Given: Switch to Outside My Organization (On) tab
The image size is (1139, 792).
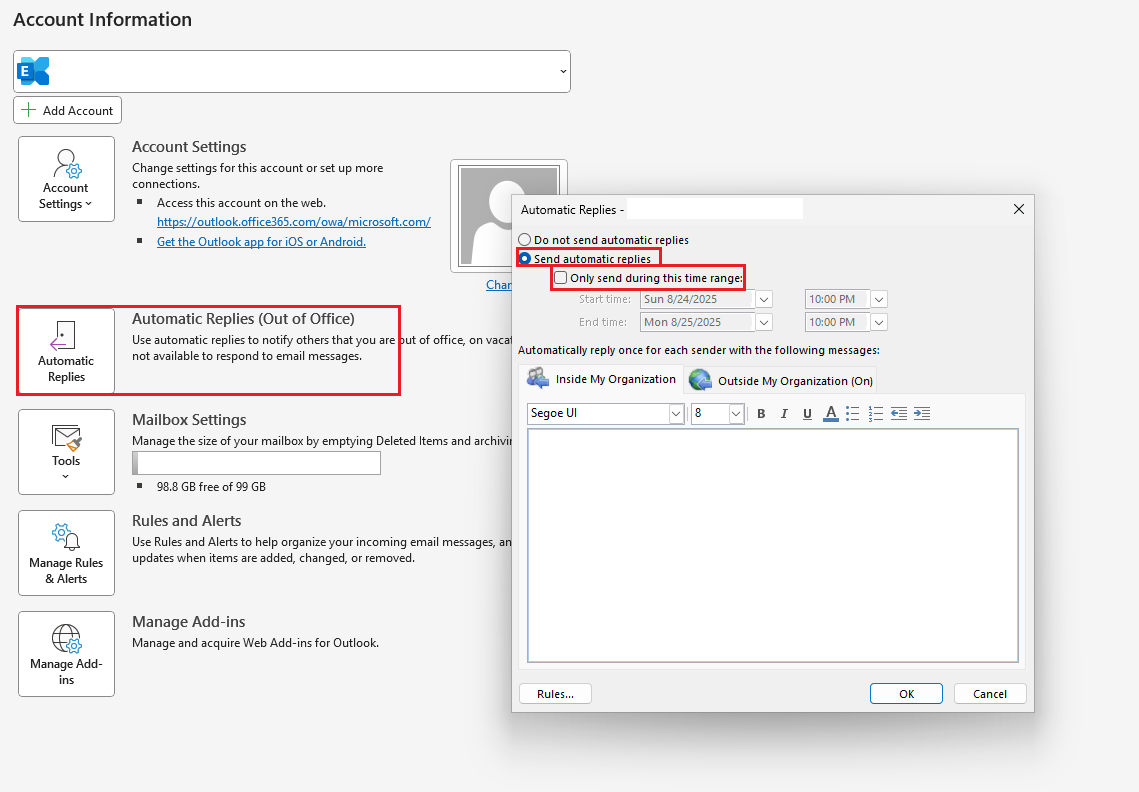Looking at the screenshot, I should click(781, 381).
